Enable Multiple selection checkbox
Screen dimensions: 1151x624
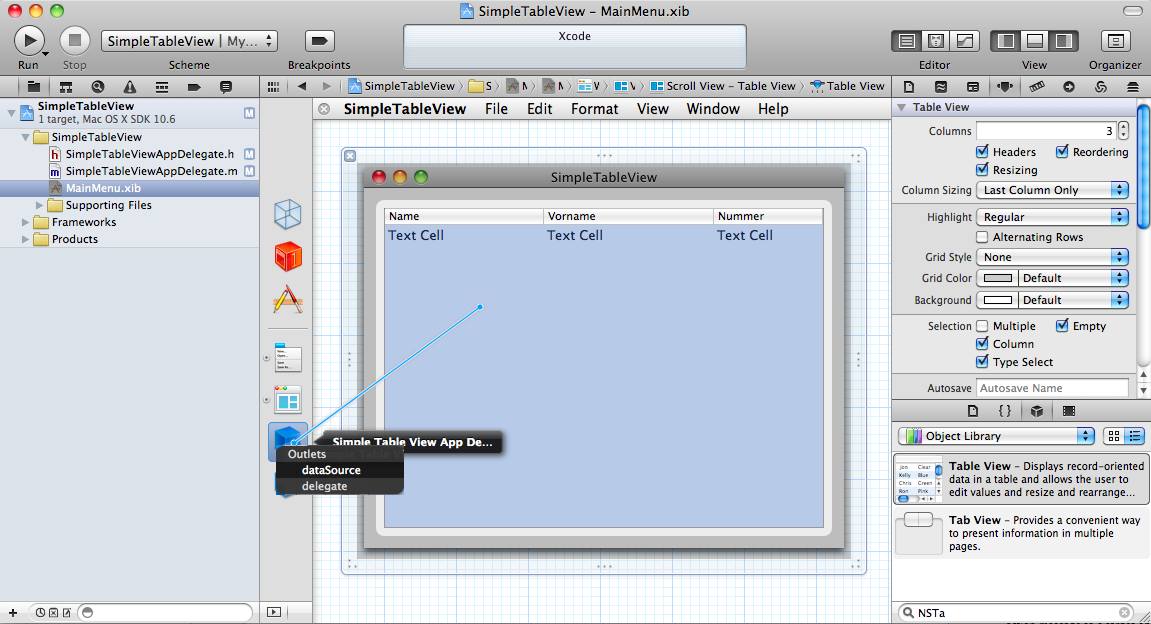(x=982, y=326)
